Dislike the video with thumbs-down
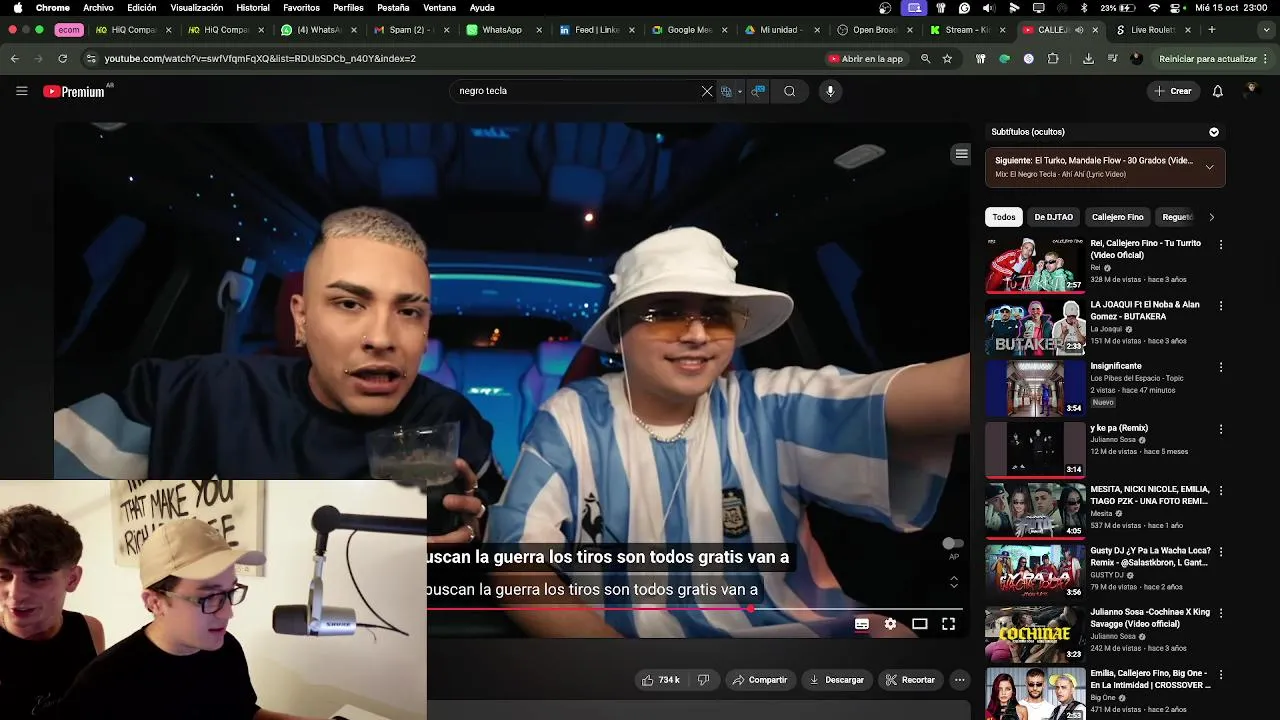1280x720 pixels. (703, 680)
